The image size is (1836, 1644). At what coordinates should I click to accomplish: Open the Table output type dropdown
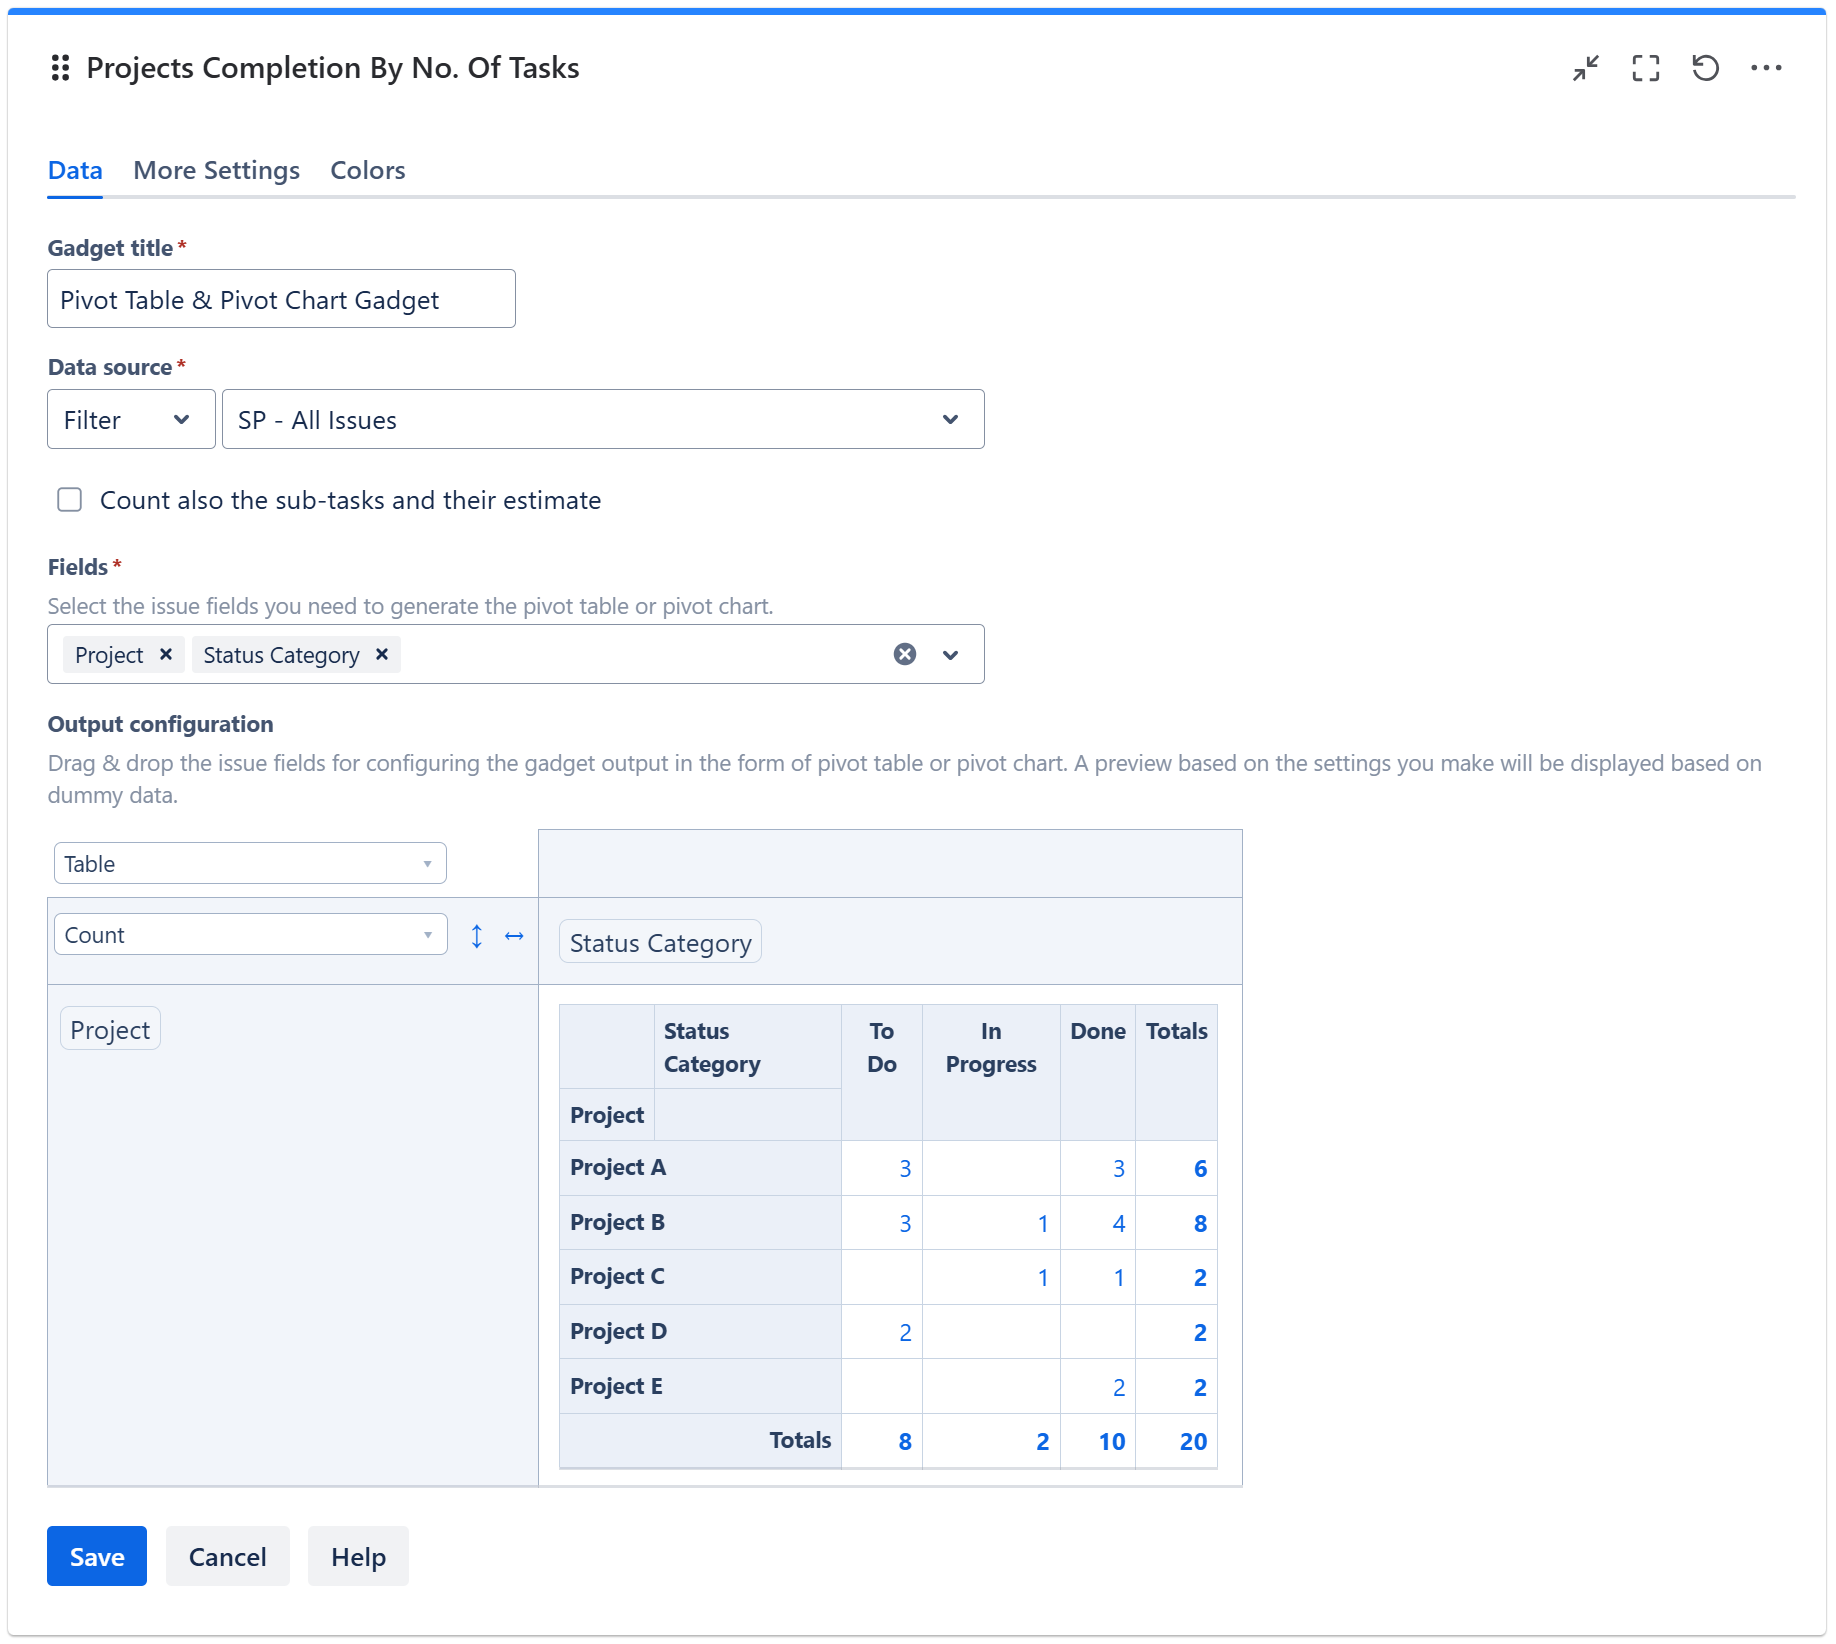click(249, 864)
